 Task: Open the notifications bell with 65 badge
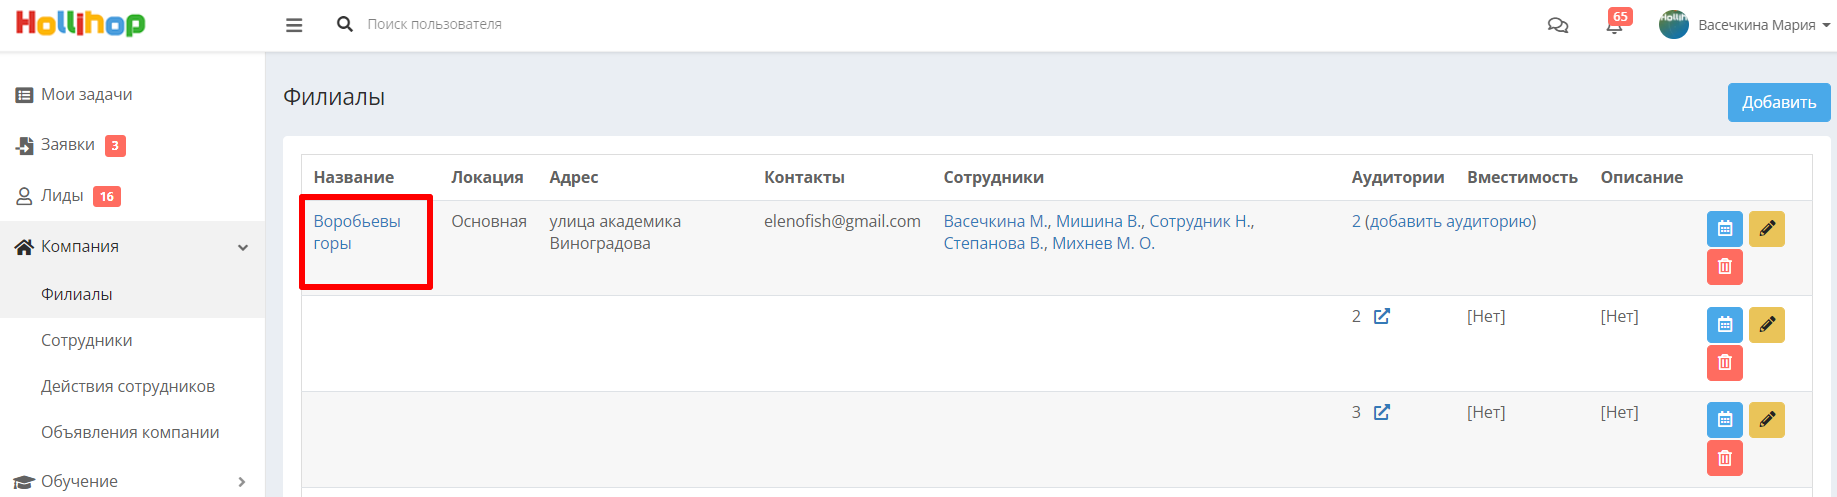1615,22
